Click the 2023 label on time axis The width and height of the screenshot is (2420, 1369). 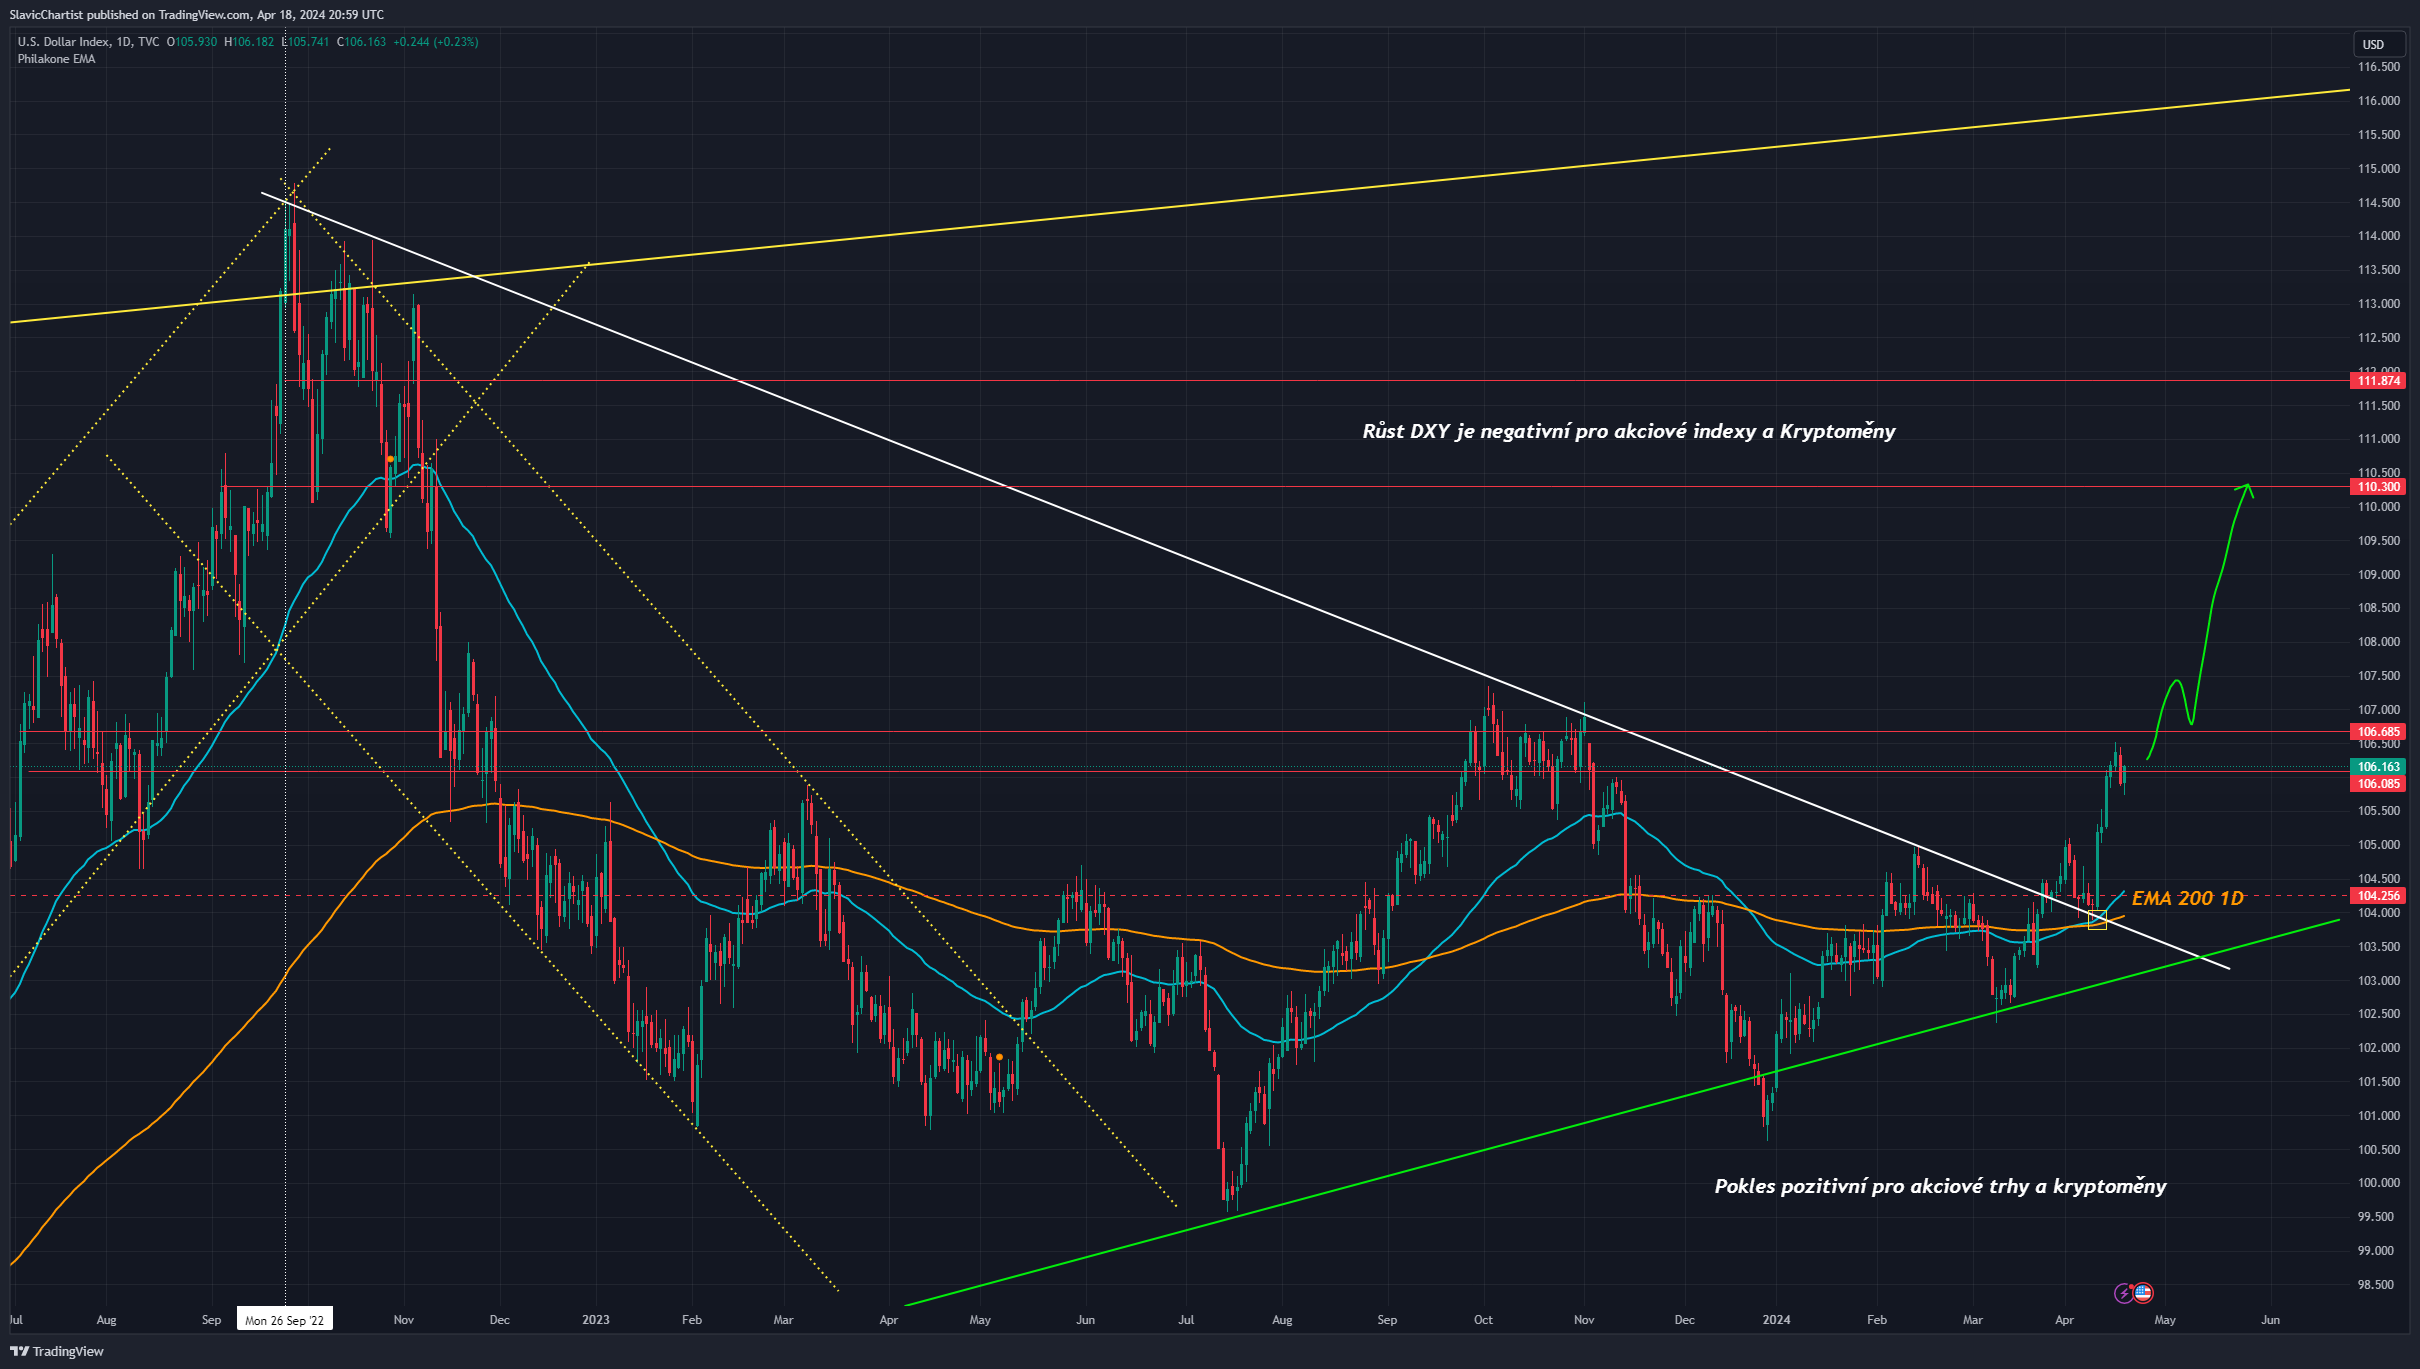click(x=595, y=1320)
